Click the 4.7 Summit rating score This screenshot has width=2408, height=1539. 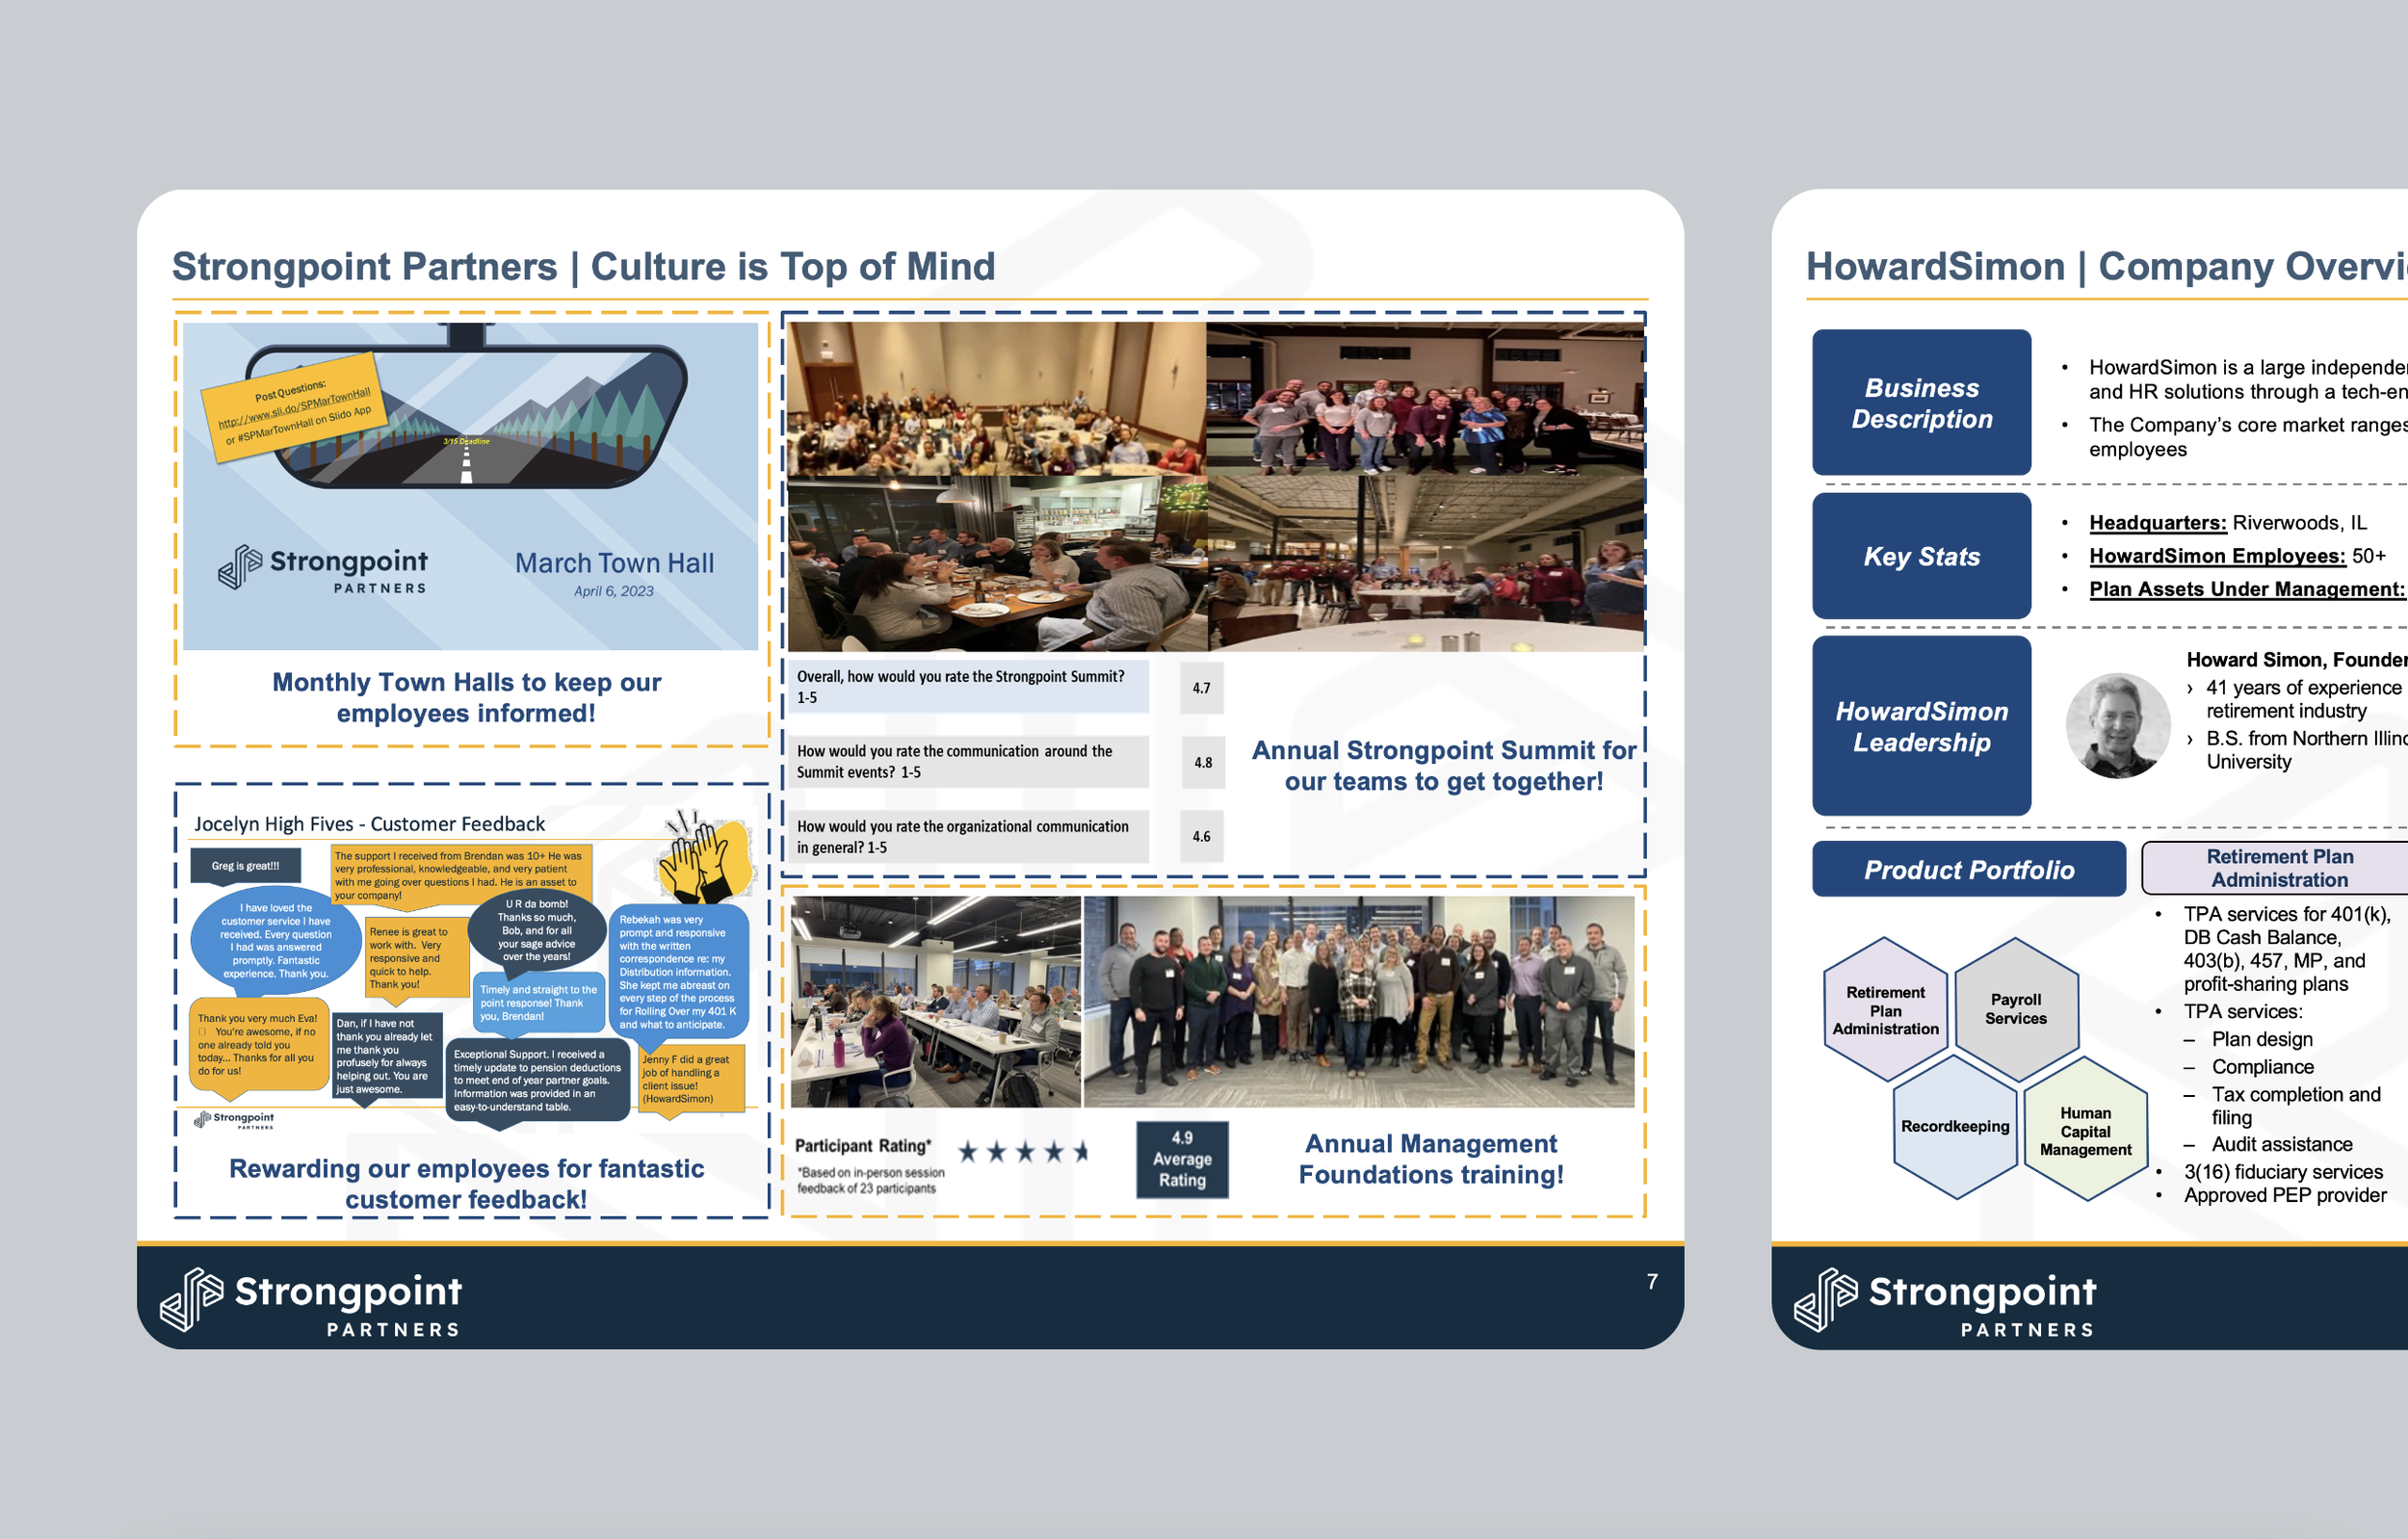1201,688
